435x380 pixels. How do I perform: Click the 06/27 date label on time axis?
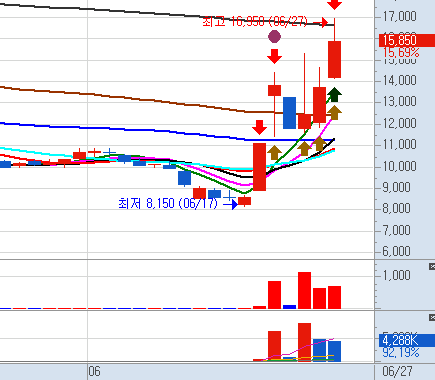pos(397,371)
